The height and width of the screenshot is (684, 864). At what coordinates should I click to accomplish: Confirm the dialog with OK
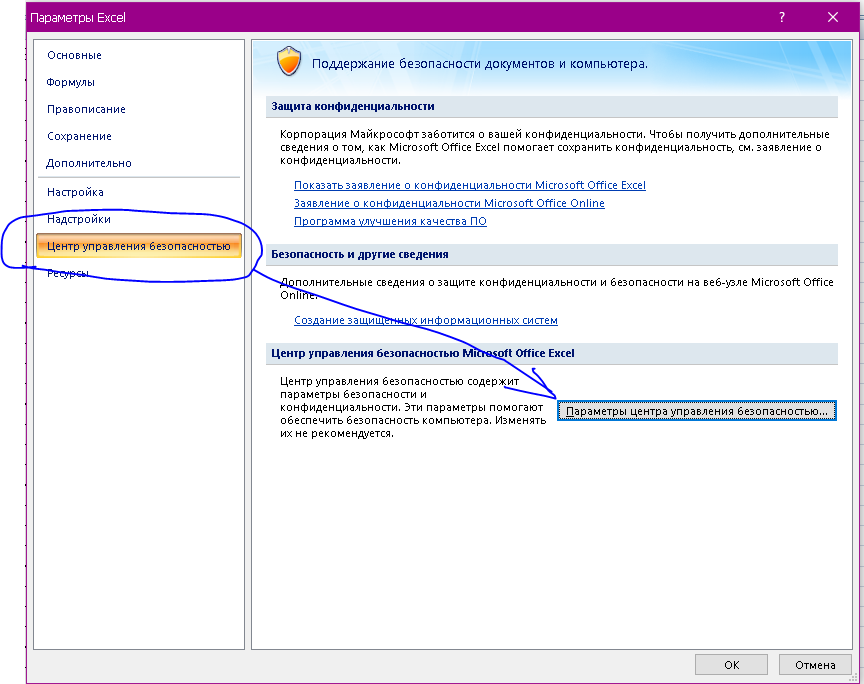pos(731,665)
